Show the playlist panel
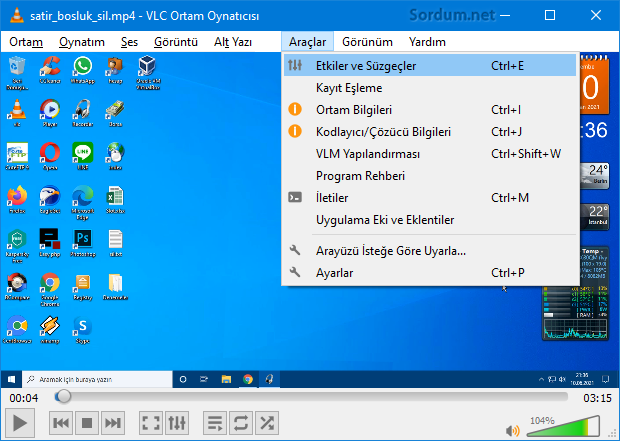 coord(215,423)
